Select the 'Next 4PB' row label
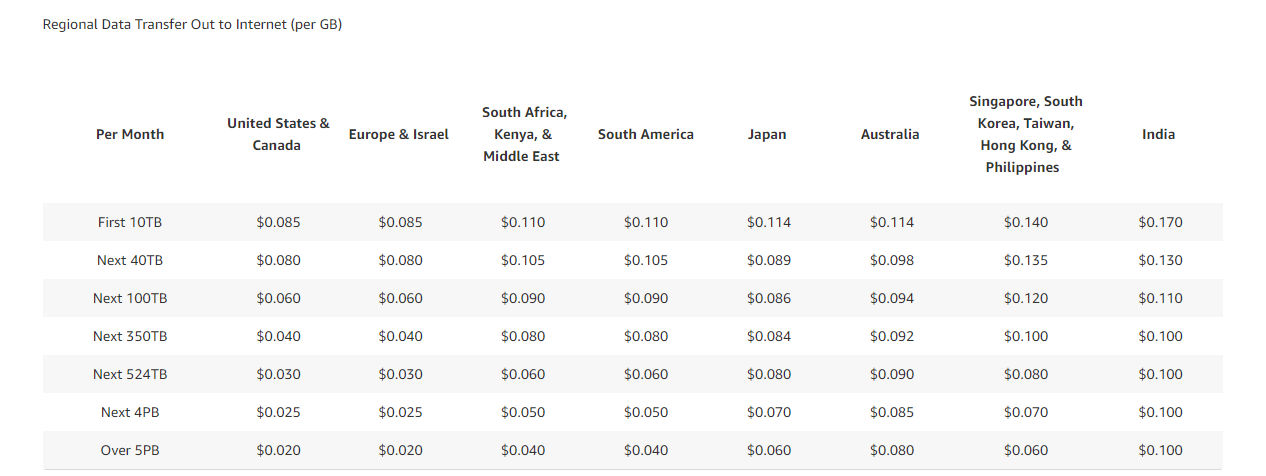Screen dimensions: 1266x476 (130, 412)
